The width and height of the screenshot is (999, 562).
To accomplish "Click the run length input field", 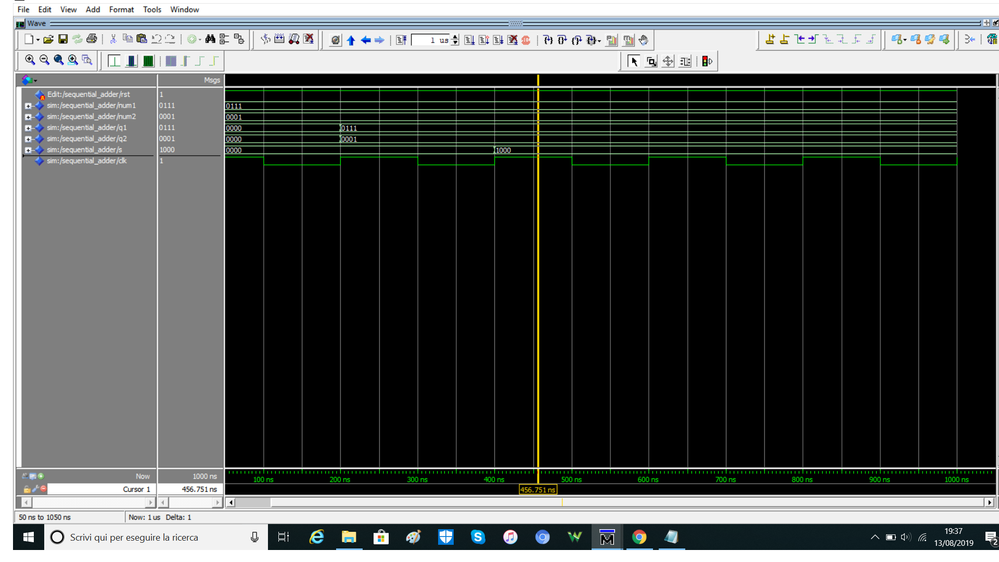I will point(430,40).
